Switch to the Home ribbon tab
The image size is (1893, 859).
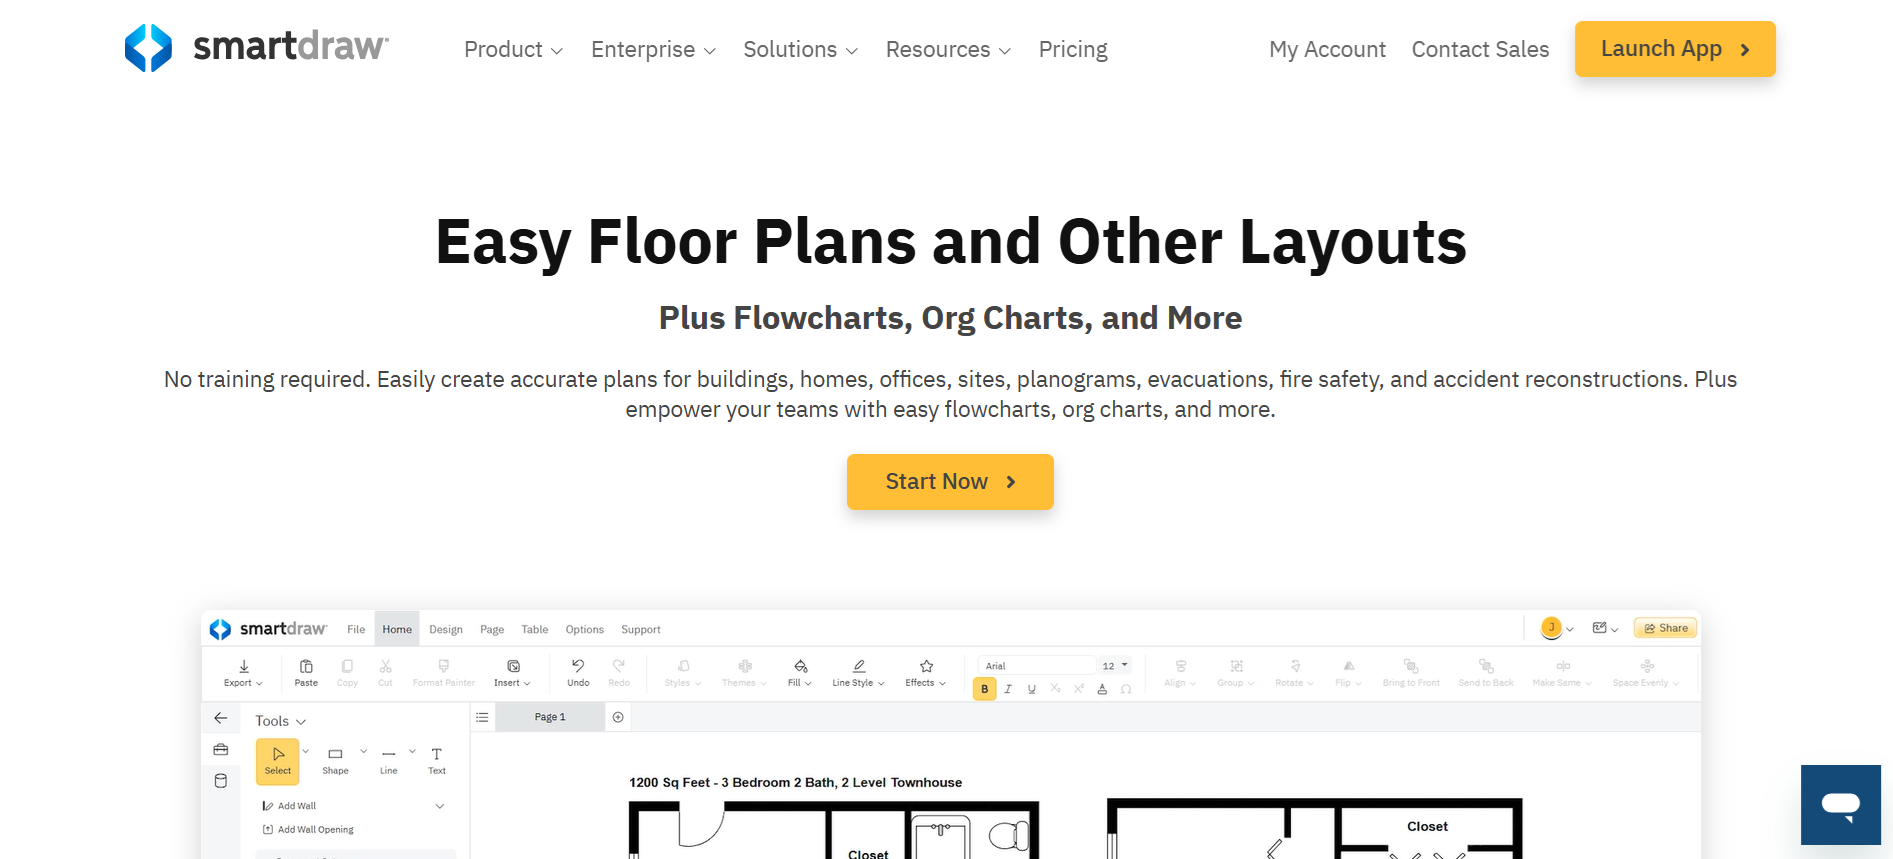397,629
